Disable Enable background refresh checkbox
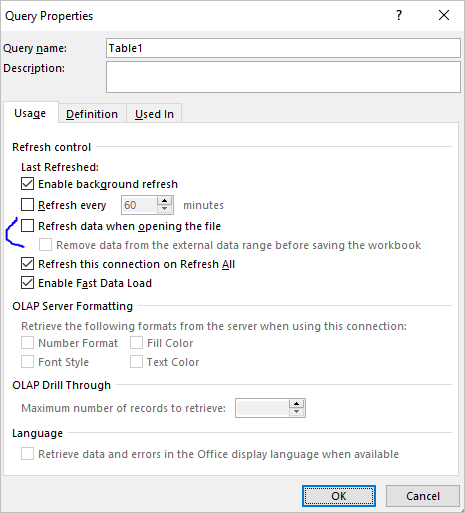The height and width of the screenshot is (513, 465). point(27,184)
